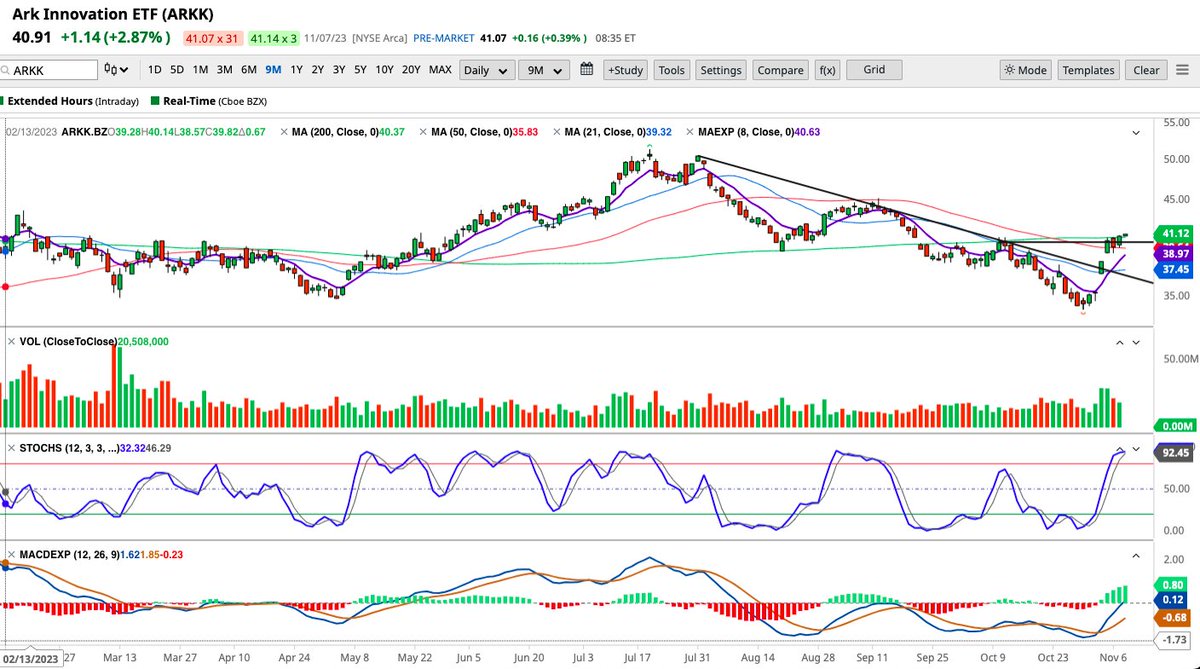Image resolution: width=1200 pixels, height=669 pixels.
Task: Close the MACDEXP indicator panel
Action: click(11, 554)
